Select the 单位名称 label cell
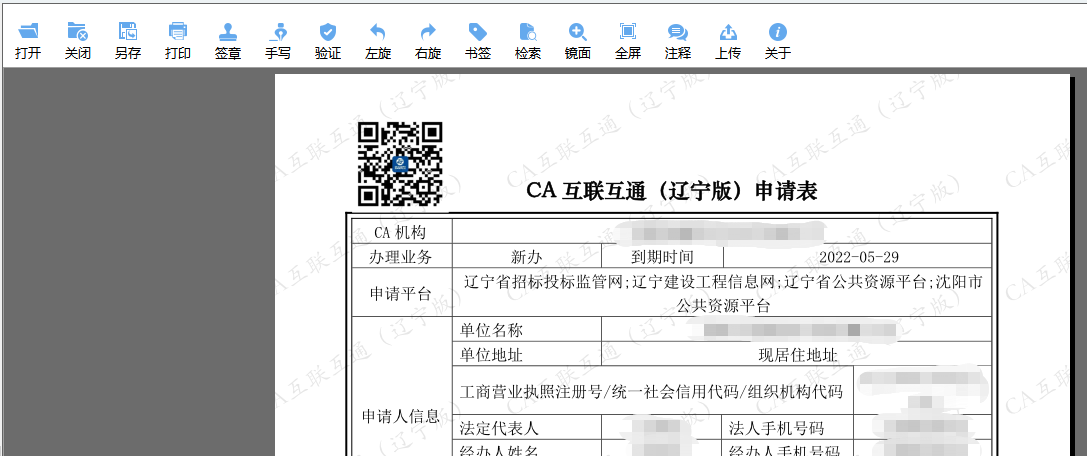The height and width of the screenshot is (456, 1087). pyautogui.click(x=527, y=329)
